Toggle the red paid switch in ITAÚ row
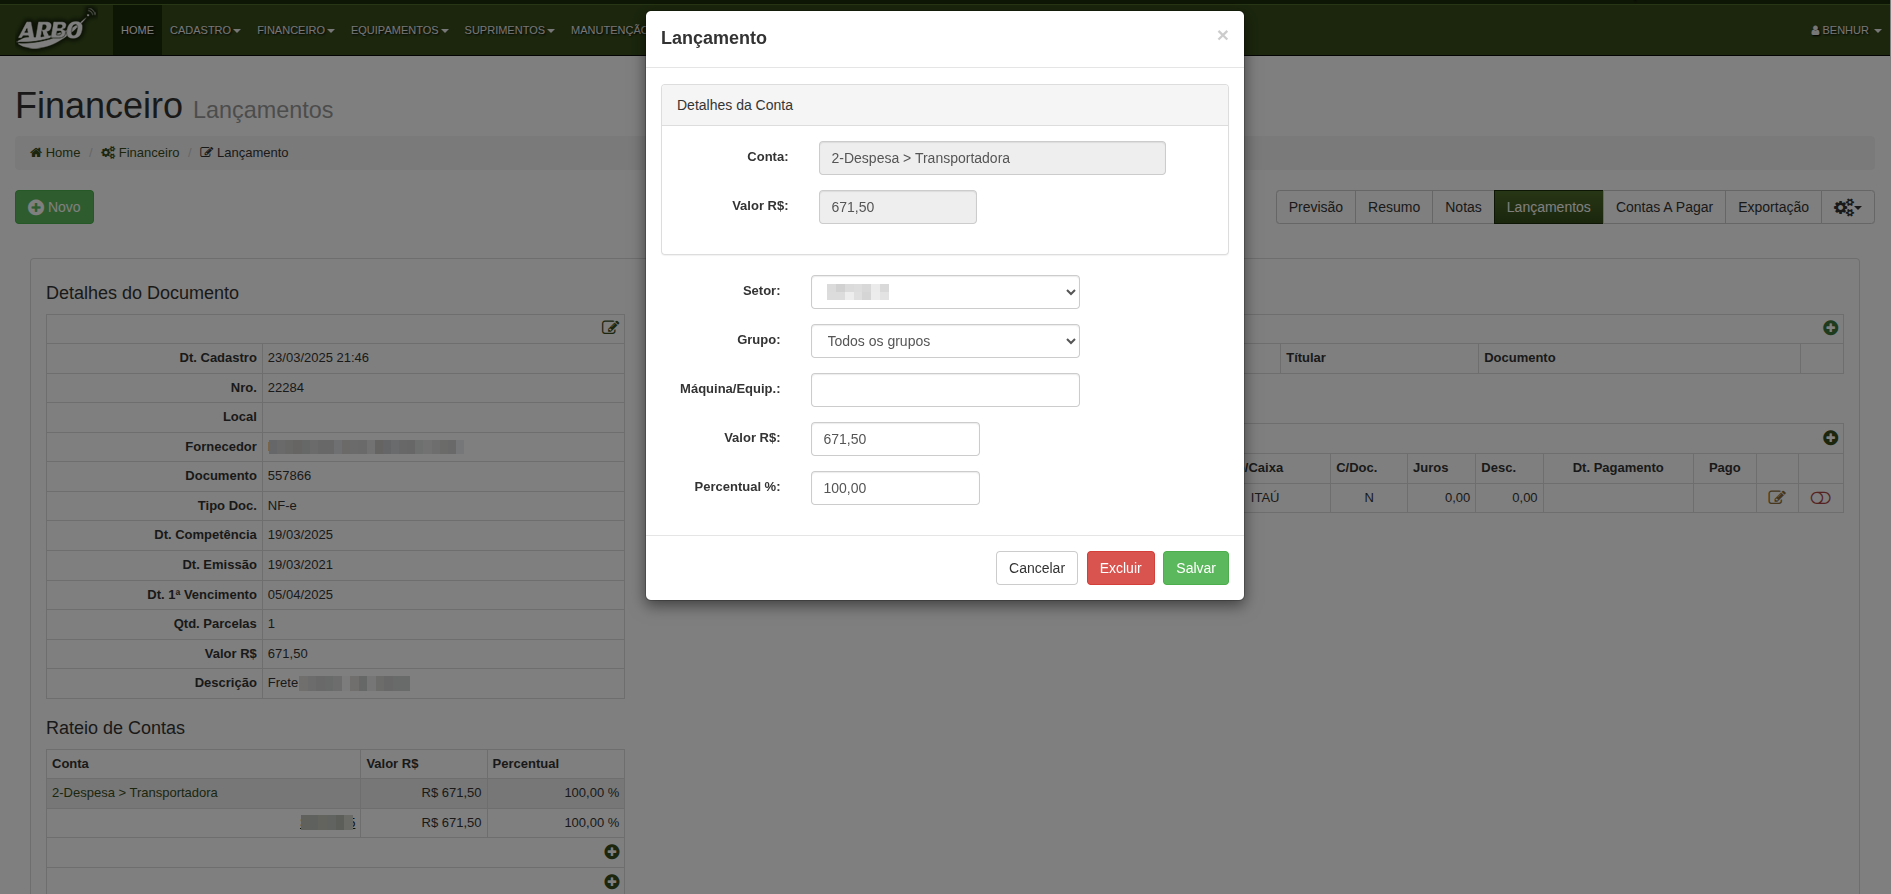This screenshot has width=1891, height=894. point(1820,498)
